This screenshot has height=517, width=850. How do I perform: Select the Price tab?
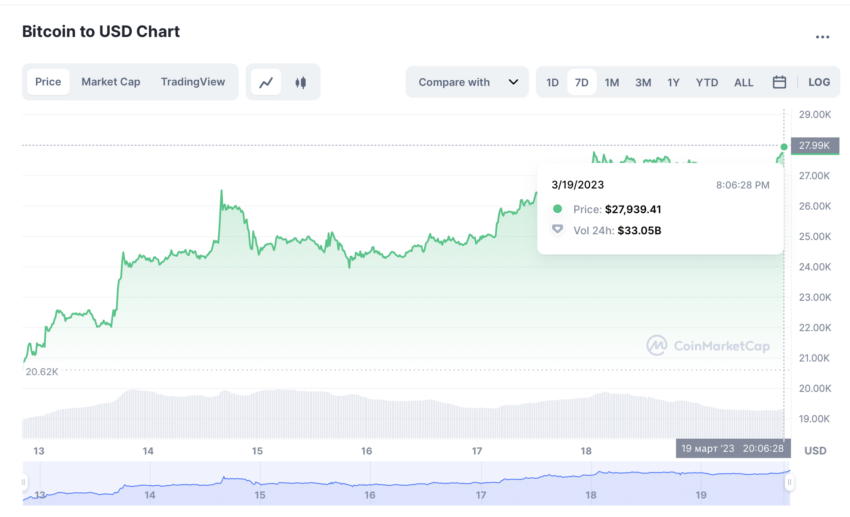[48, 82]
